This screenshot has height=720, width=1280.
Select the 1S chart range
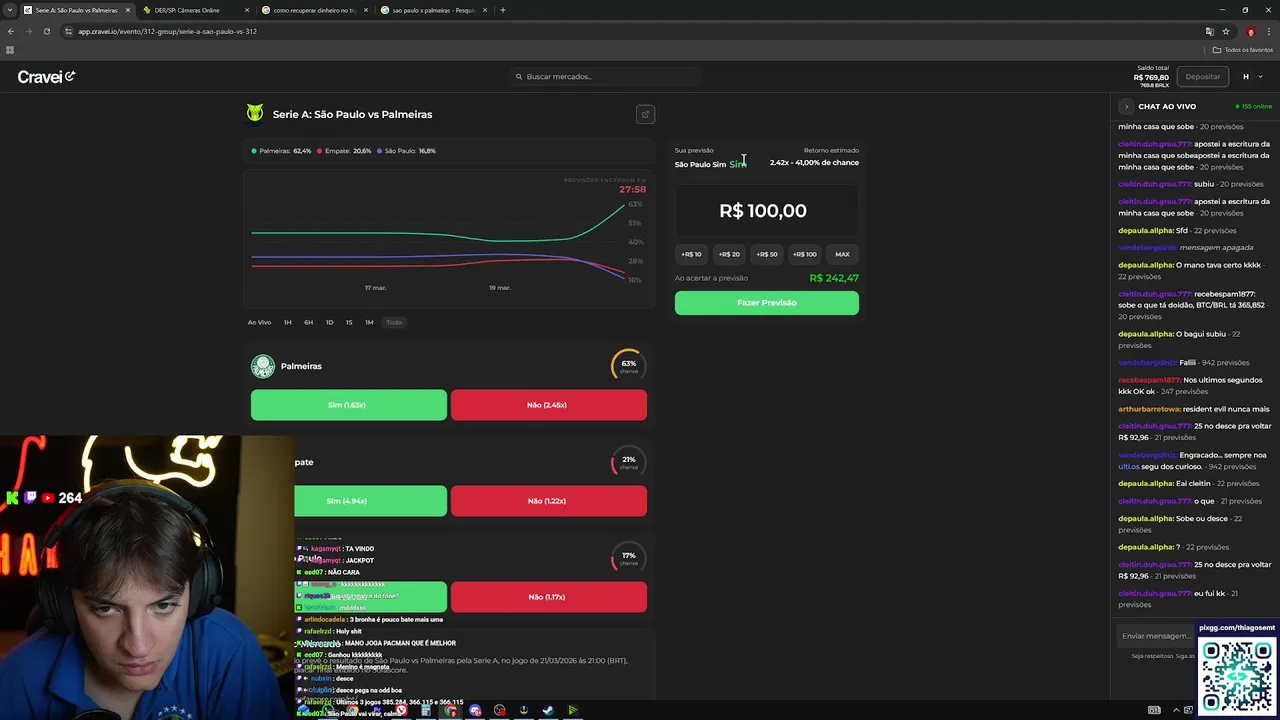349,322
